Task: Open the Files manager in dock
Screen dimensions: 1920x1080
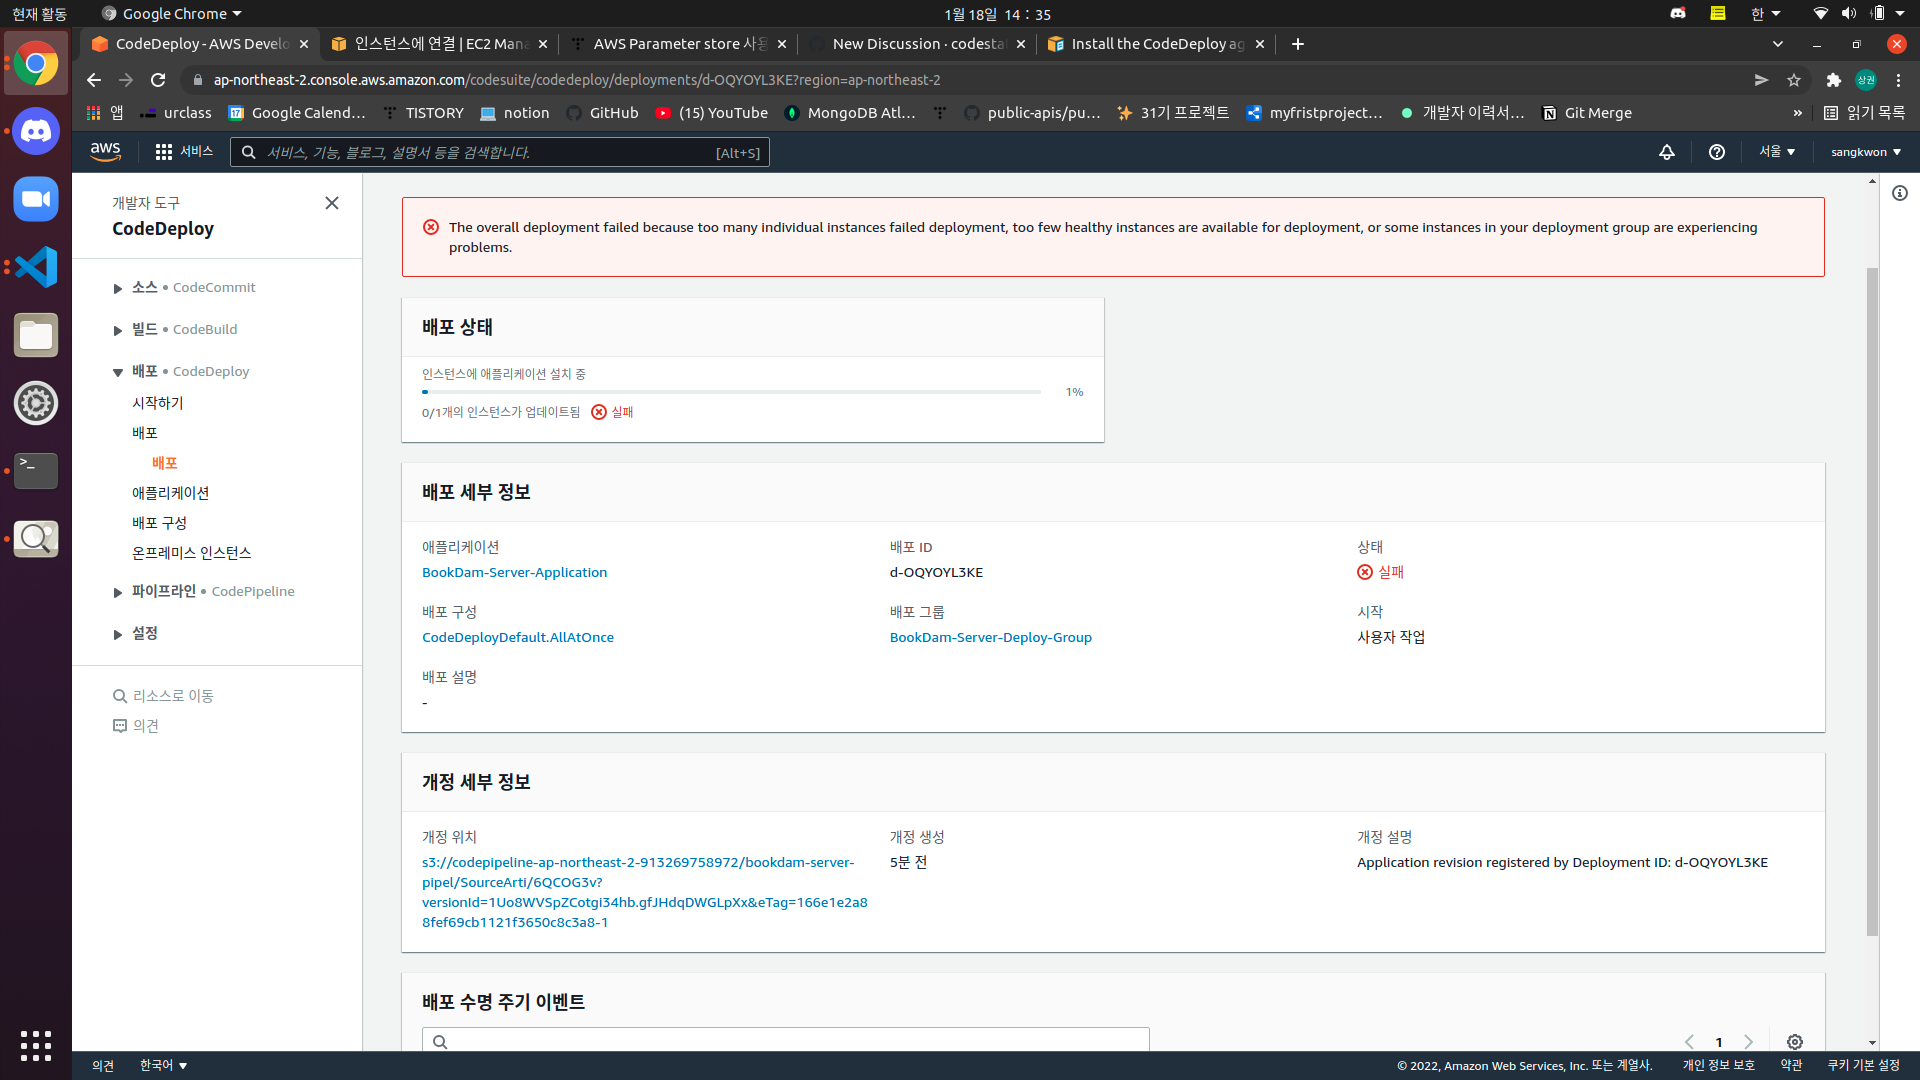Action: point(36,335)
